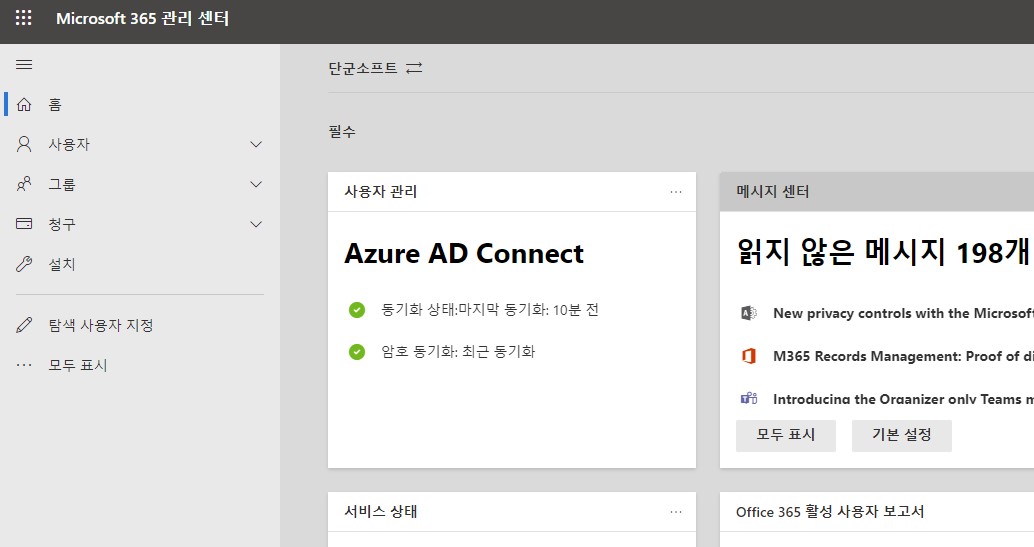This screenshot has width=1034, height=547.
Task: Click the 탐색 사용자 지정 pencil icon
Action: tap(24, 325)
